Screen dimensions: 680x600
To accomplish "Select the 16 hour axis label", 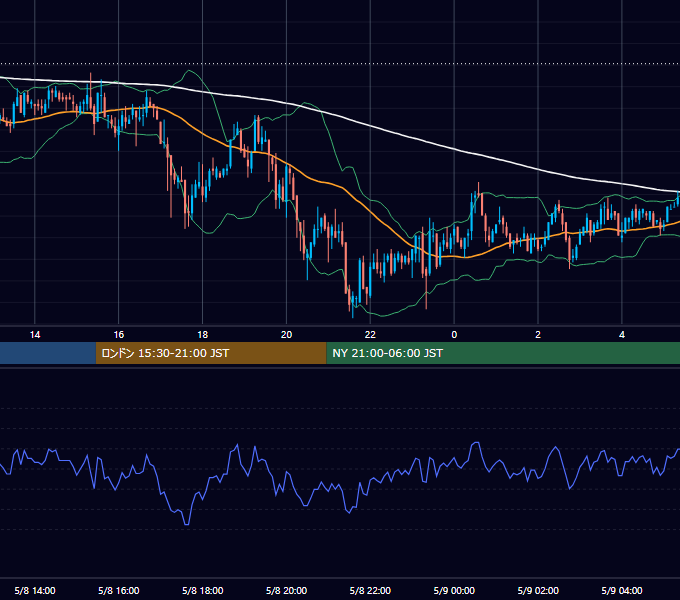I will [x=118, y=335].
